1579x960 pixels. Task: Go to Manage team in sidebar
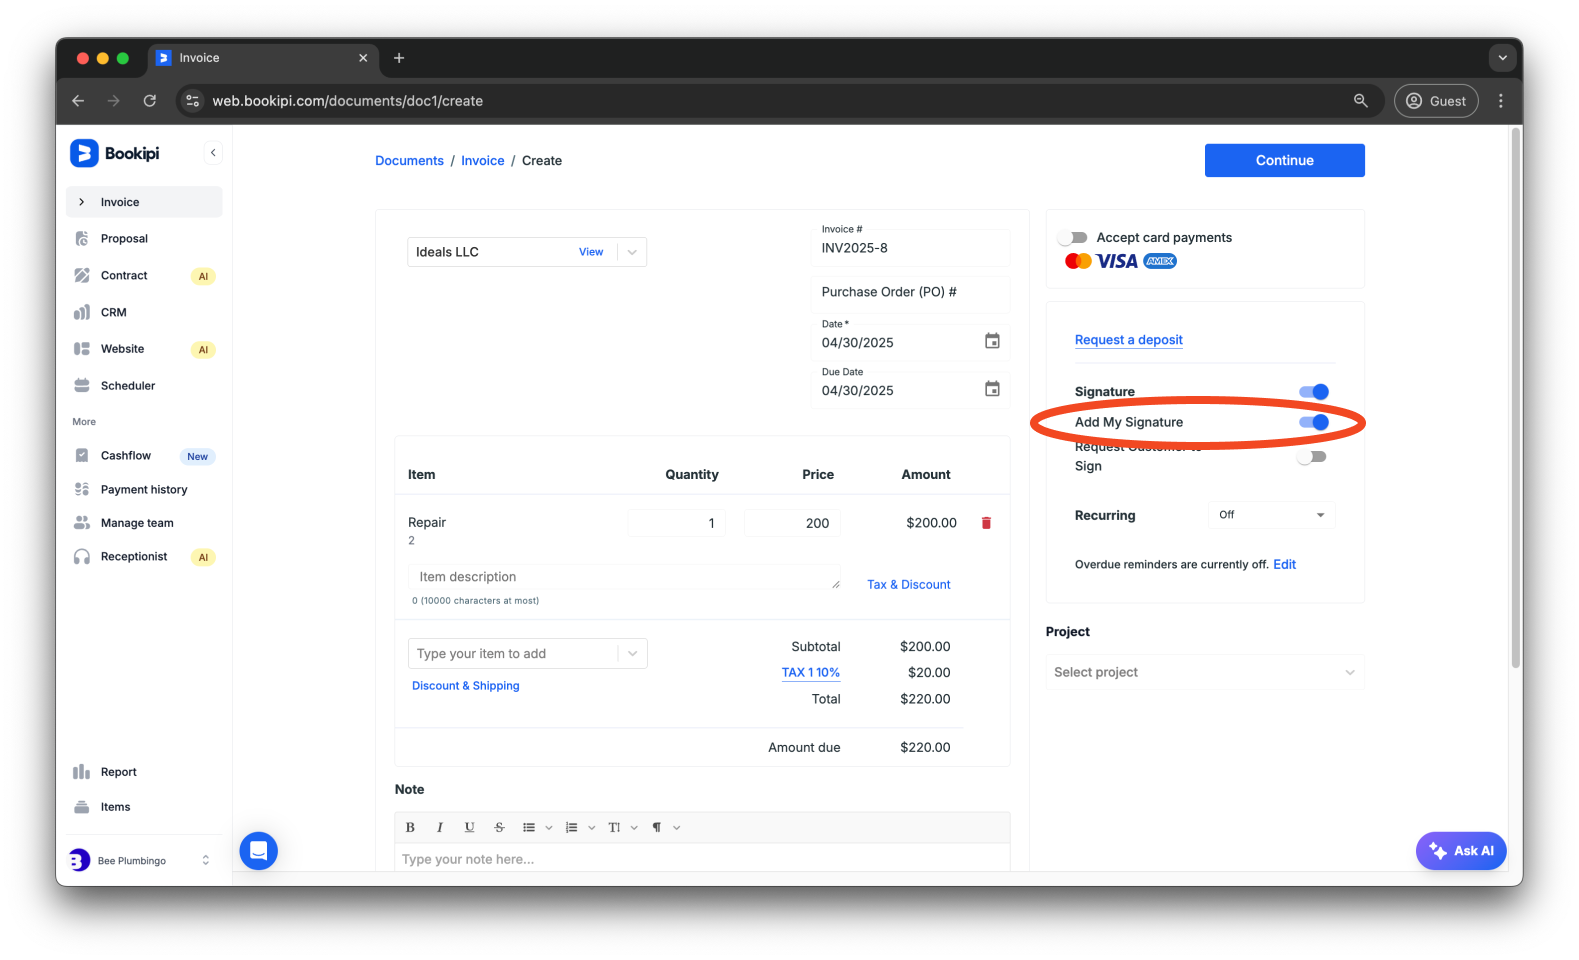(x=137, y=523)
